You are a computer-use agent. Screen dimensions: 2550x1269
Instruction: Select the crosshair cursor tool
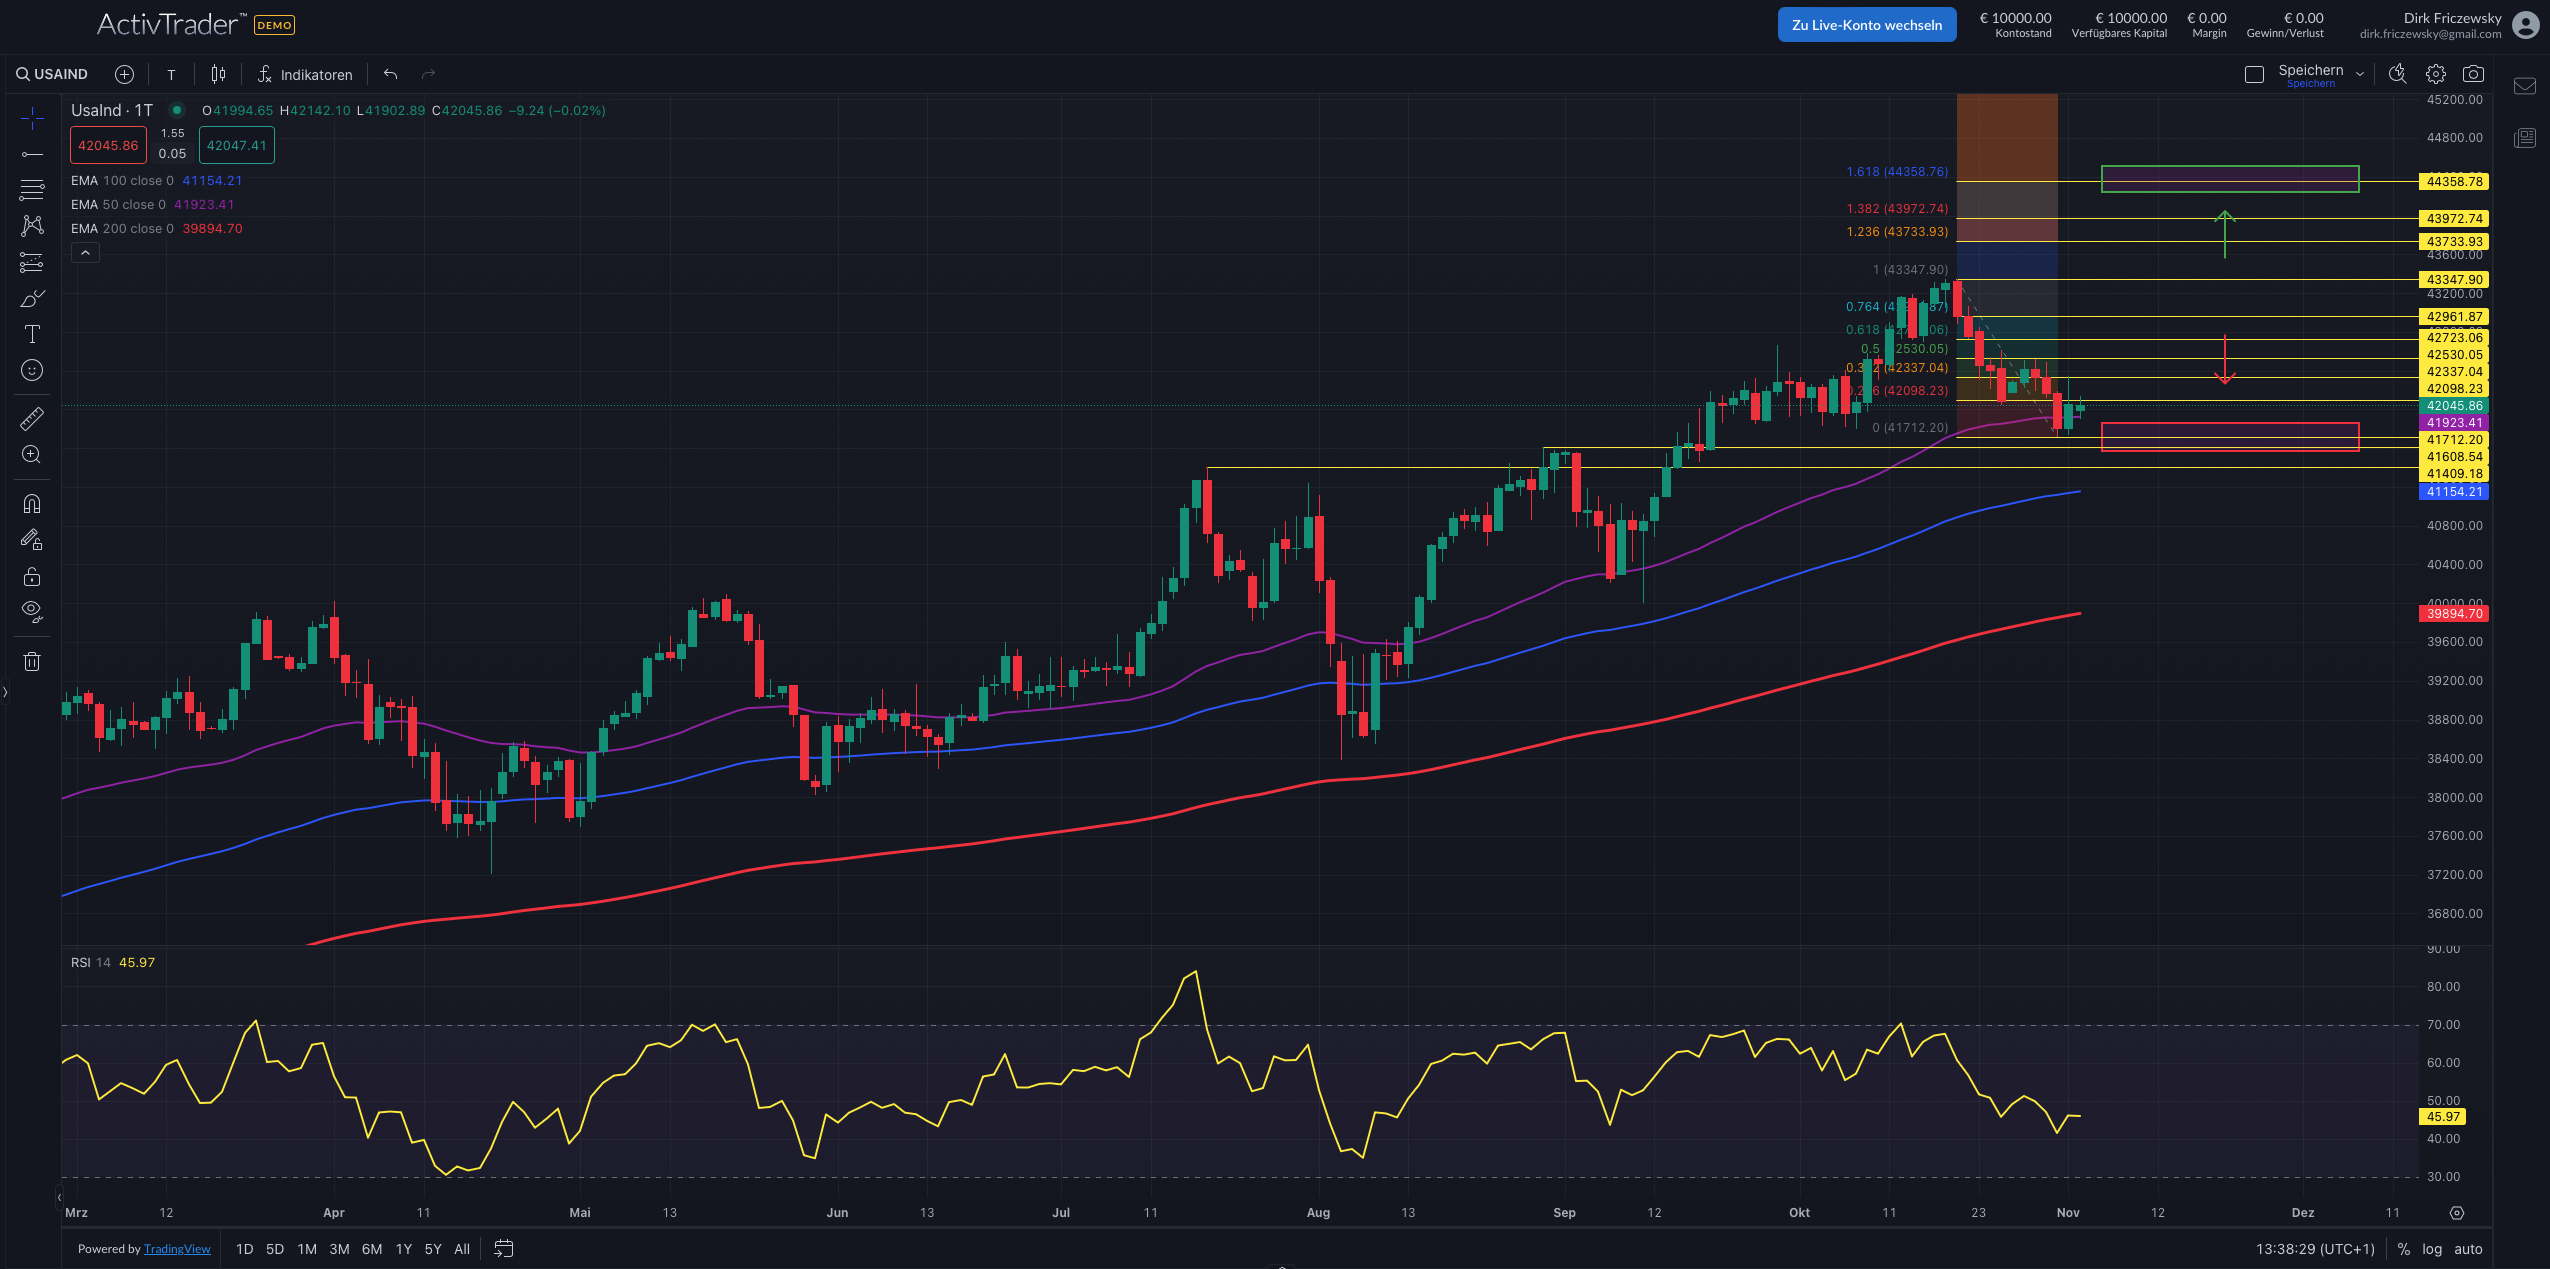[32, 117]
